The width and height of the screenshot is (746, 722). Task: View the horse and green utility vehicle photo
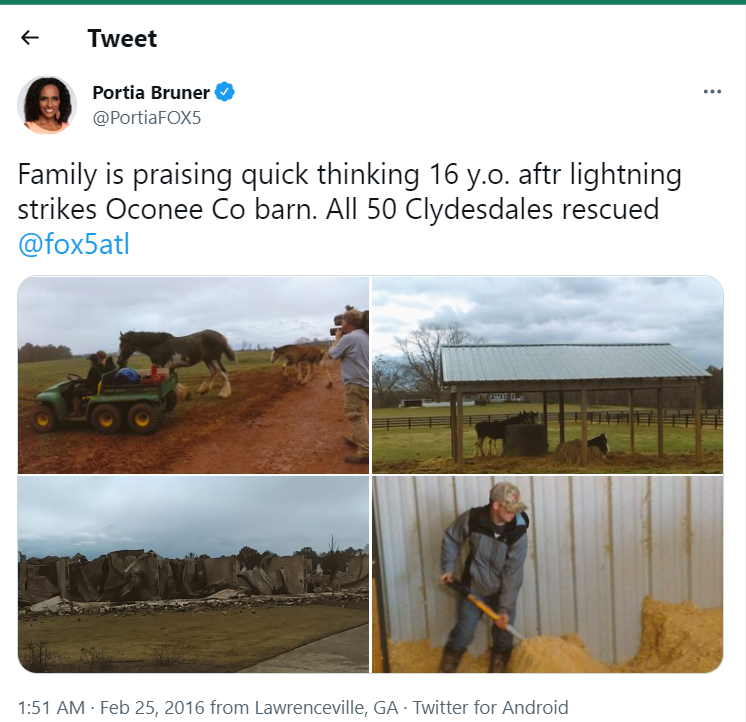click(193, 375)
